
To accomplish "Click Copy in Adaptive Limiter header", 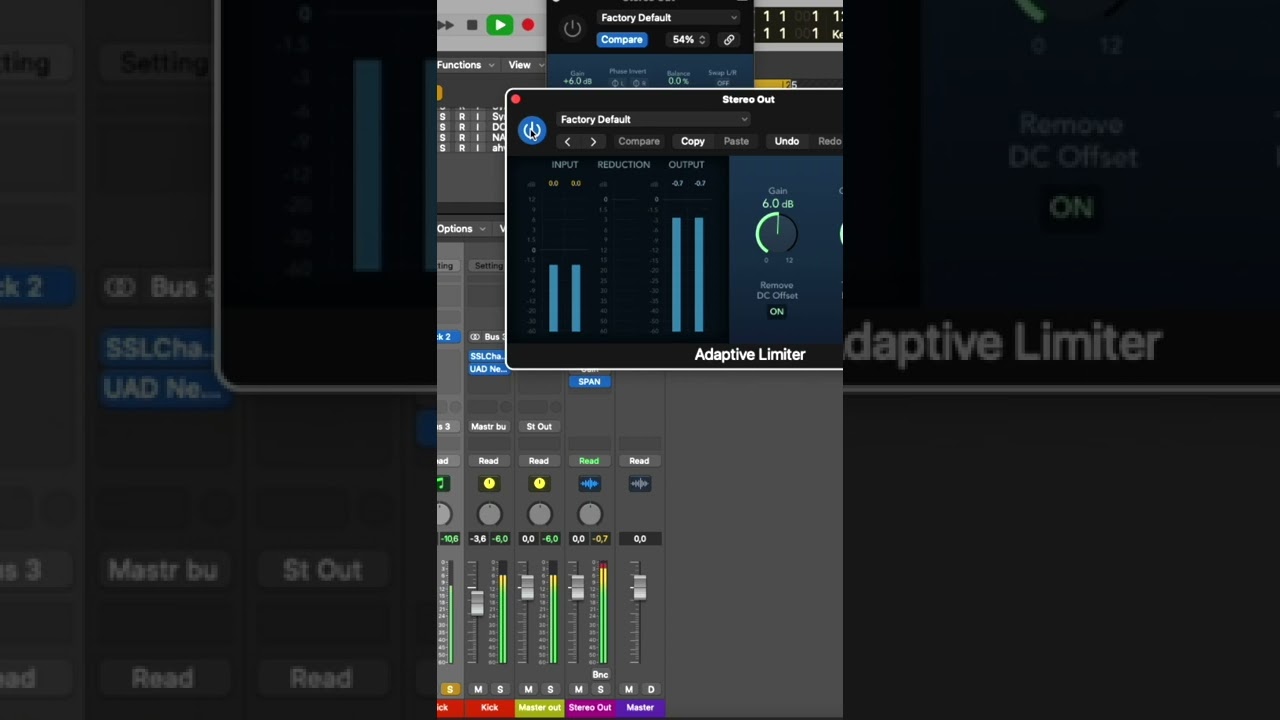I will click(693, 142).
